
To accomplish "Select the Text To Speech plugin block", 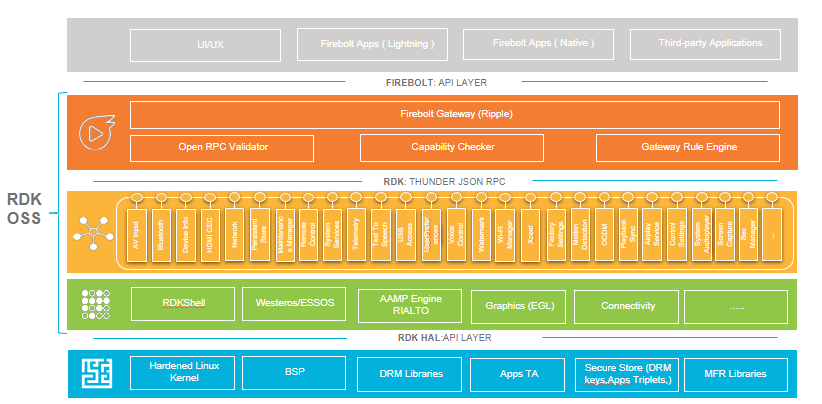I will coord(380,235).
